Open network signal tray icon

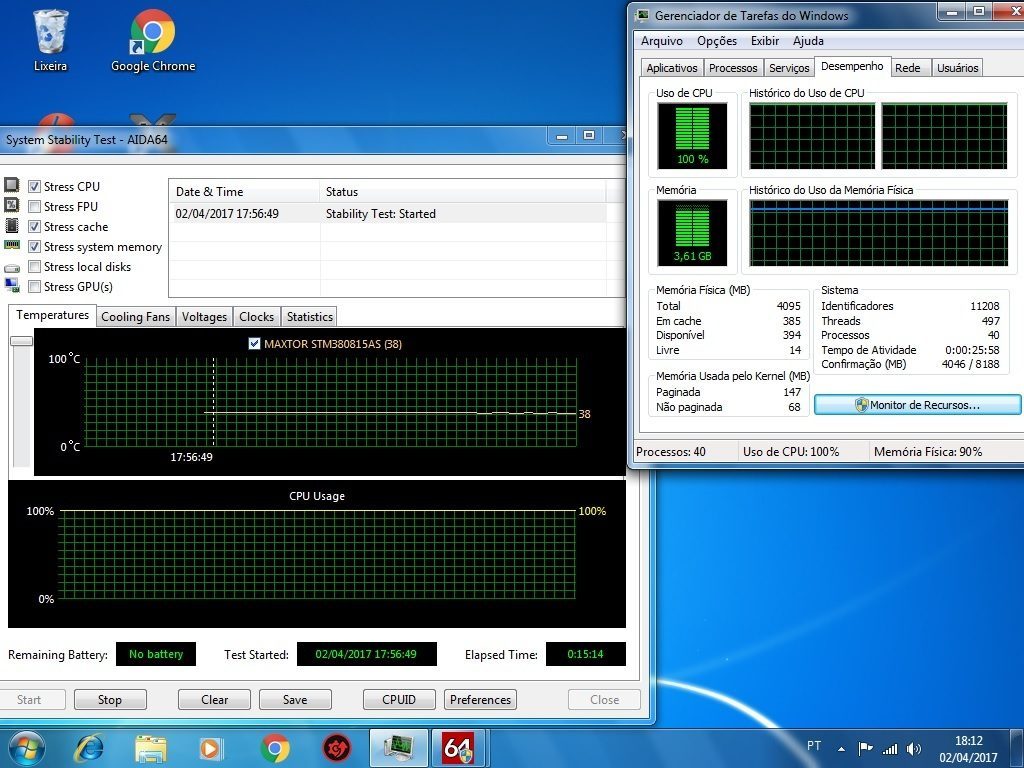[x=889, y=748]
